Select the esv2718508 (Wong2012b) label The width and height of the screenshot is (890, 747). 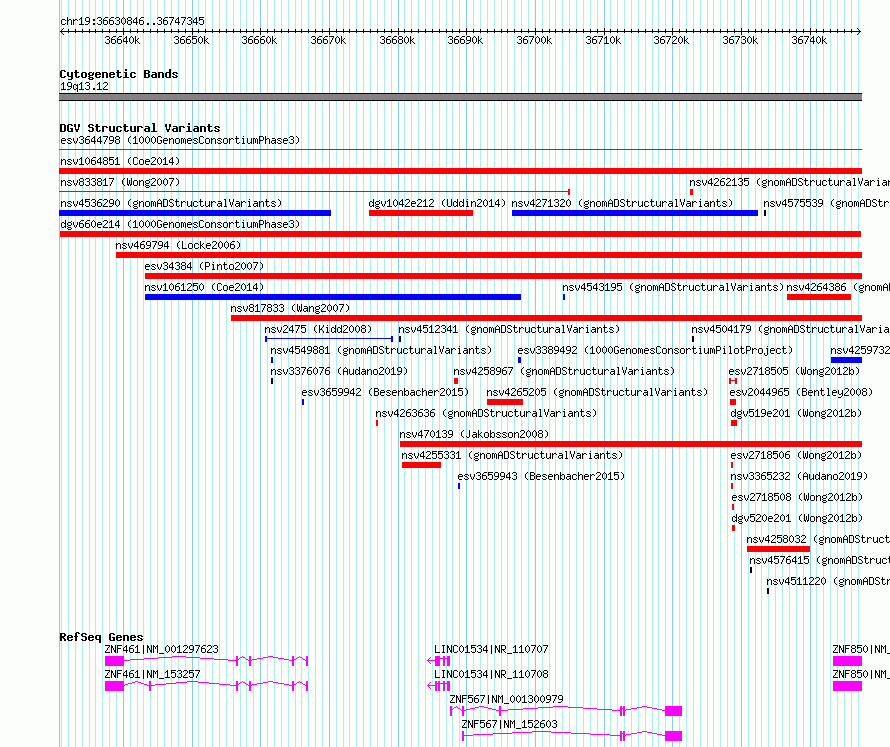[x=797, y=497]
